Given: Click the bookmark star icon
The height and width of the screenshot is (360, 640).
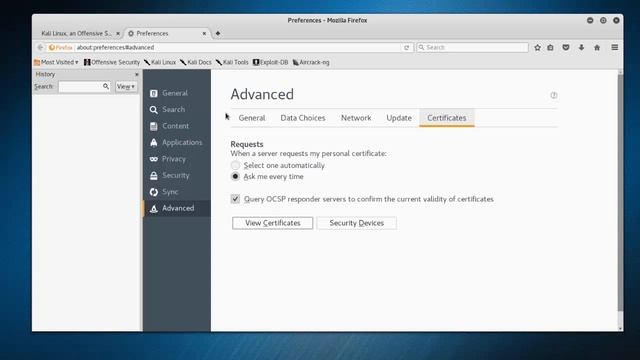Looking at the screenshot, I should pyautogui.click(x=538, y=48).
